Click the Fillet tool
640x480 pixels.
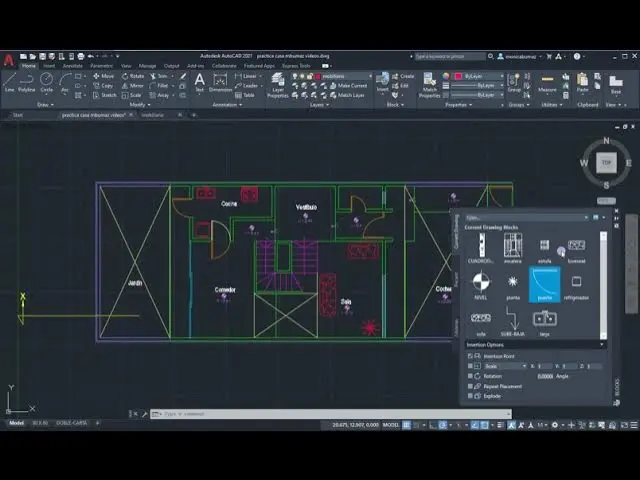coord(159,86)
